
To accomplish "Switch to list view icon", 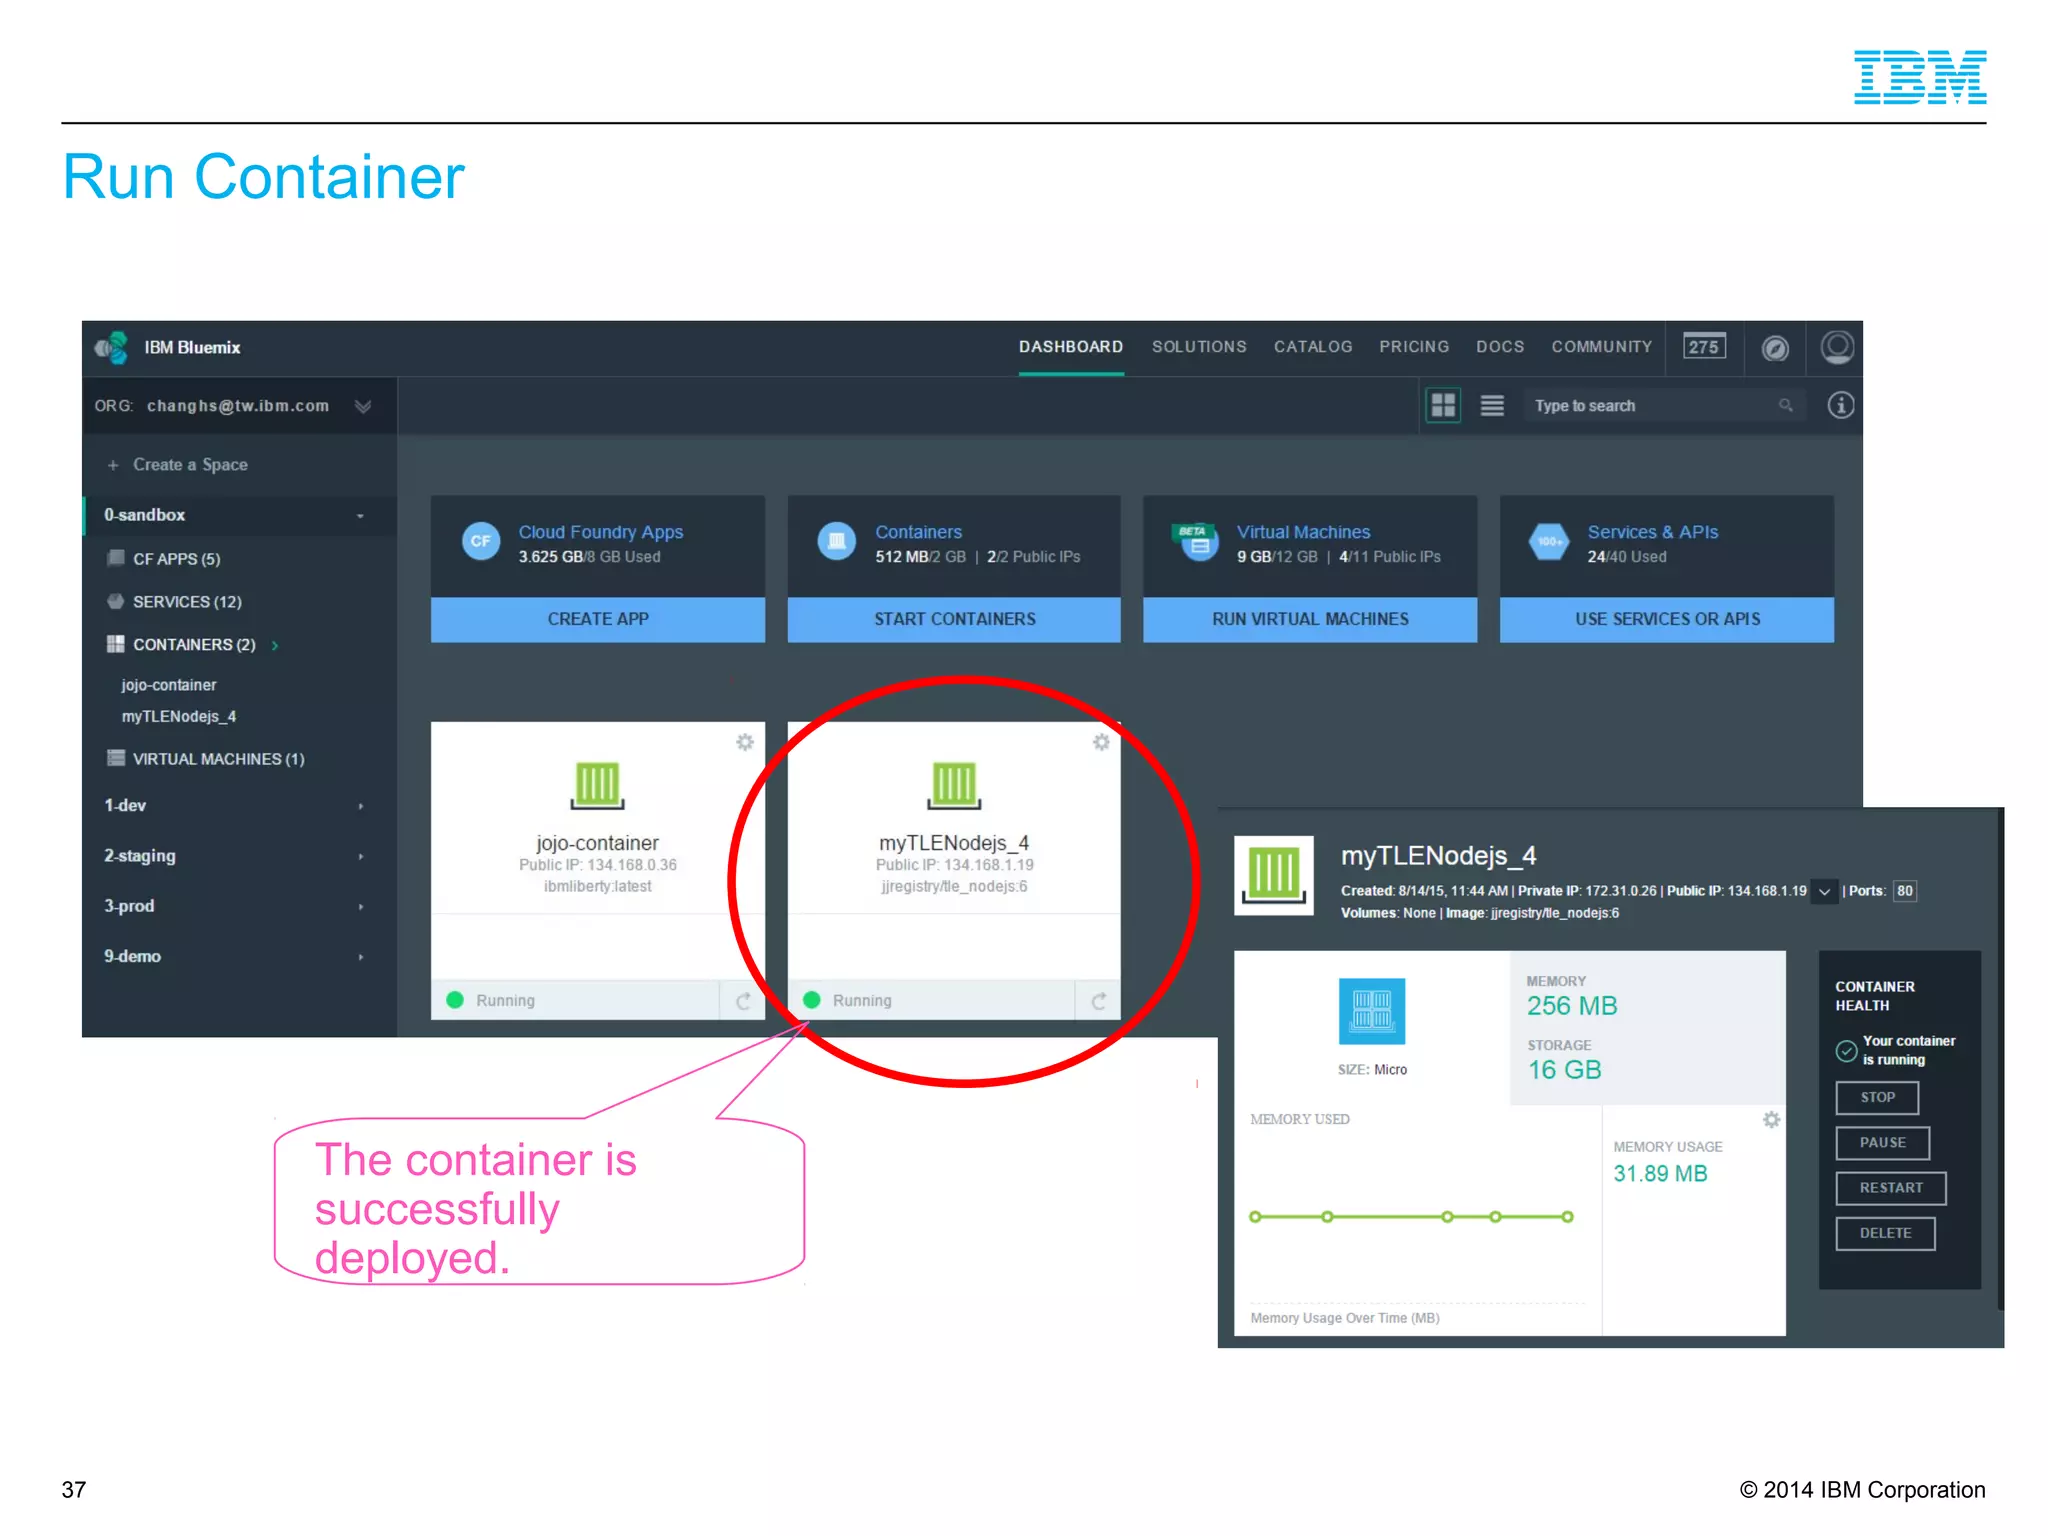I will click(x=1491, y=405).
